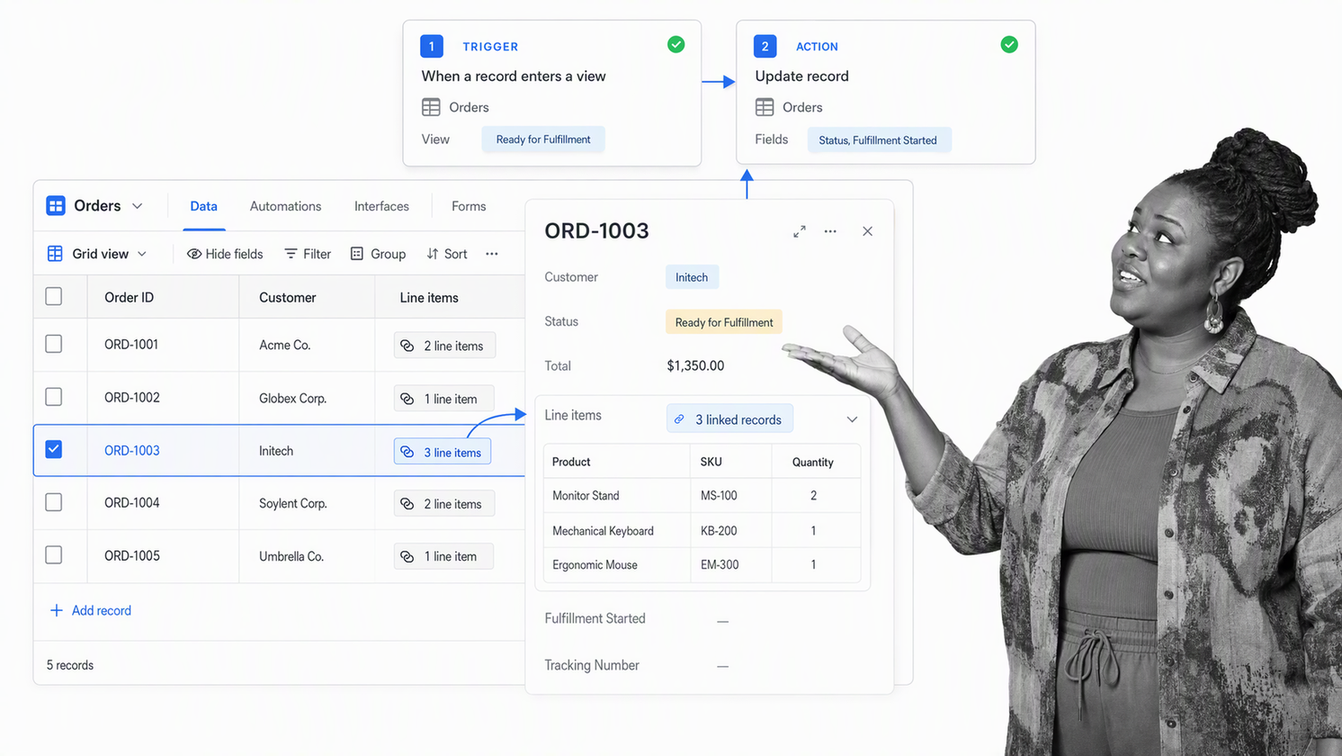1342x756 pixels.
Task: Check the ORD-1002 row checkbox
Action: 54,397
